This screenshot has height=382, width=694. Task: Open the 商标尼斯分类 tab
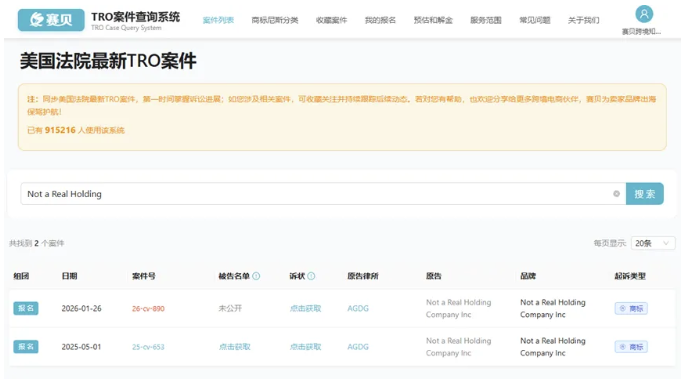tap(275, 20)
